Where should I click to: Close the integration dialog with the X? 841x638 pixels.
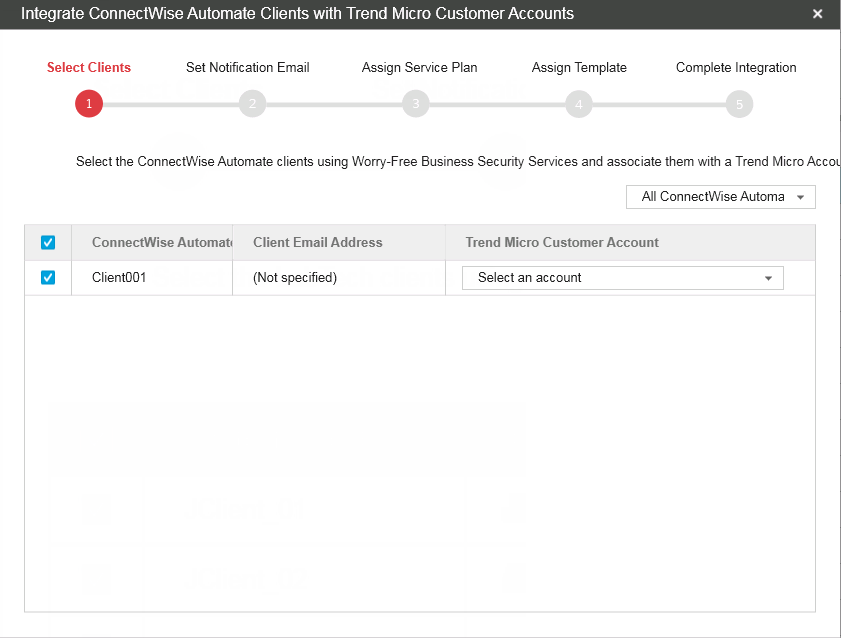(x=818, y=14)
